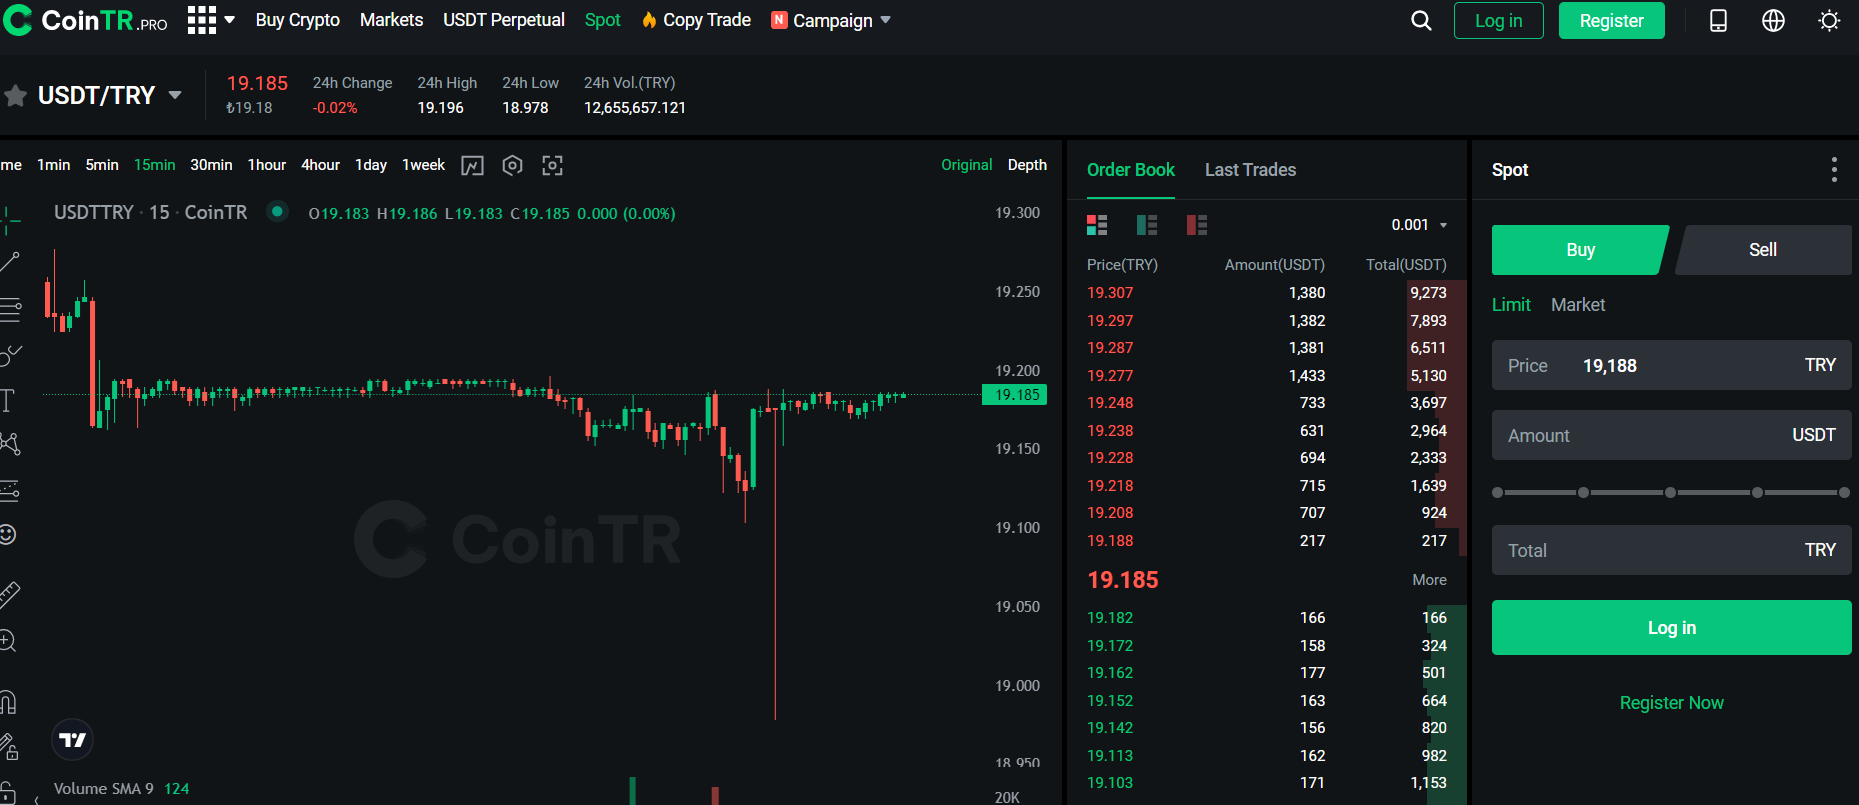Click the 19.307 ask price row
The image size is (1859, 805).
pos(1267,293)
